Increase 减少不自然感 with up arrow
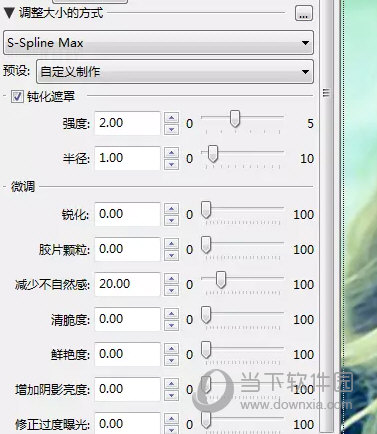 (x=171, y=279)
